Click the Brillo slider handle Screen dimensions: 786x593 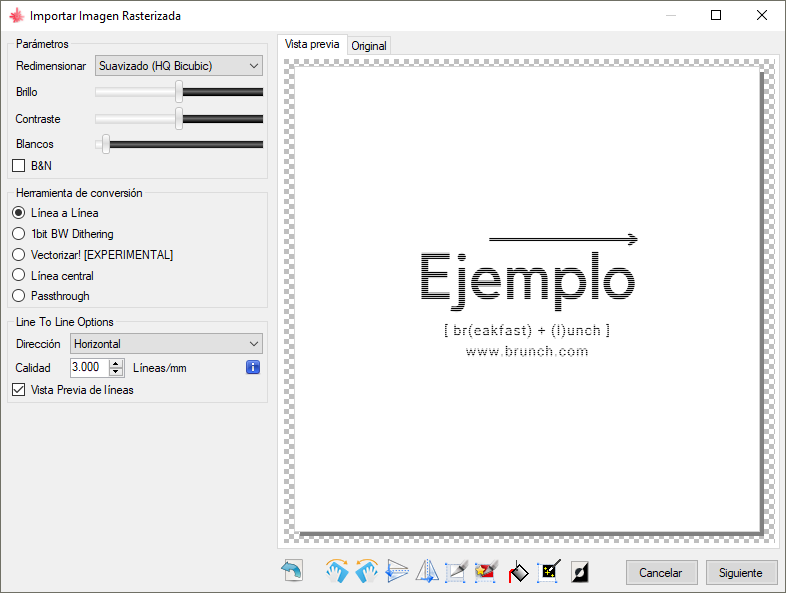point(179,92)
